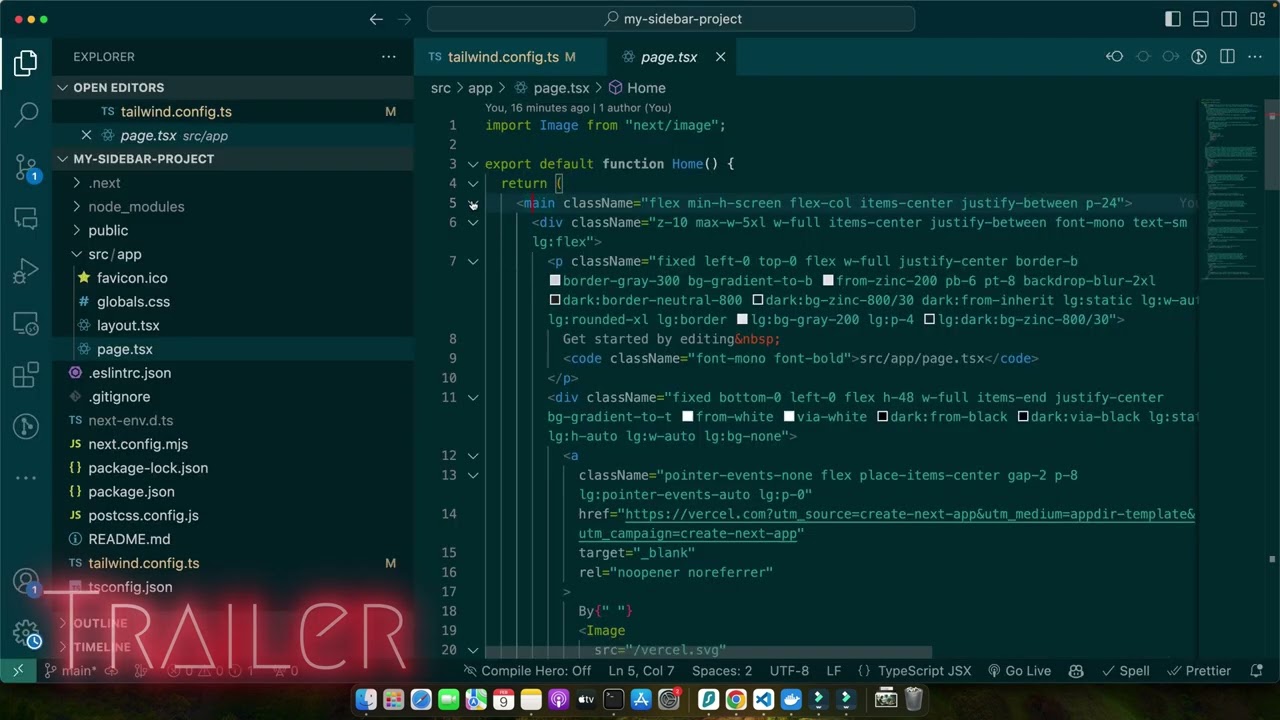
Task: Open the Source Control view
Action: click(x=26, y=167)
